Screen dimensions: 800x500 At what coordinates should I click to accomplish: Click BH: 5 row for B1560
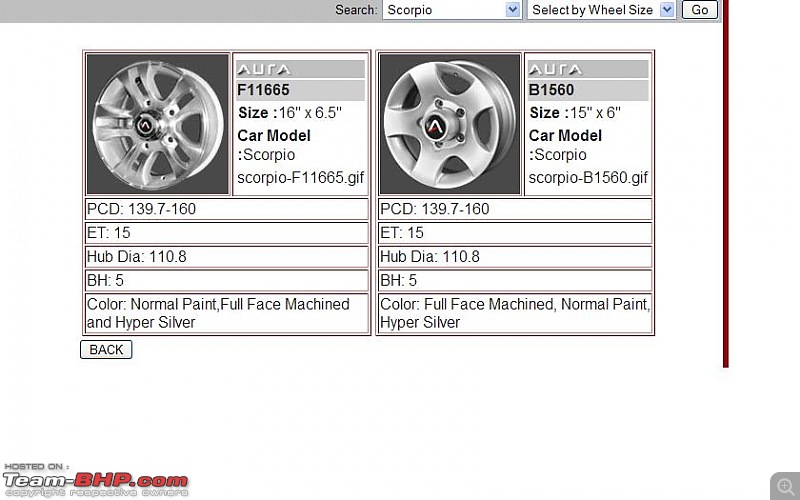[x=515, y=281]
